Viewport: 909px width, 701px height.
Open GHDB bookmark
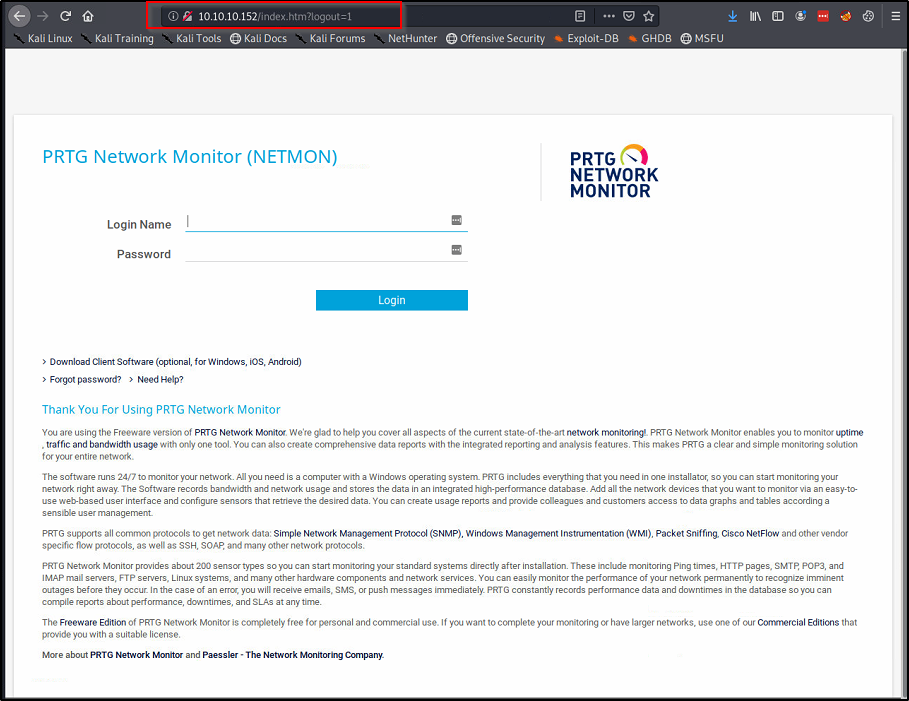tap(650, 38)
